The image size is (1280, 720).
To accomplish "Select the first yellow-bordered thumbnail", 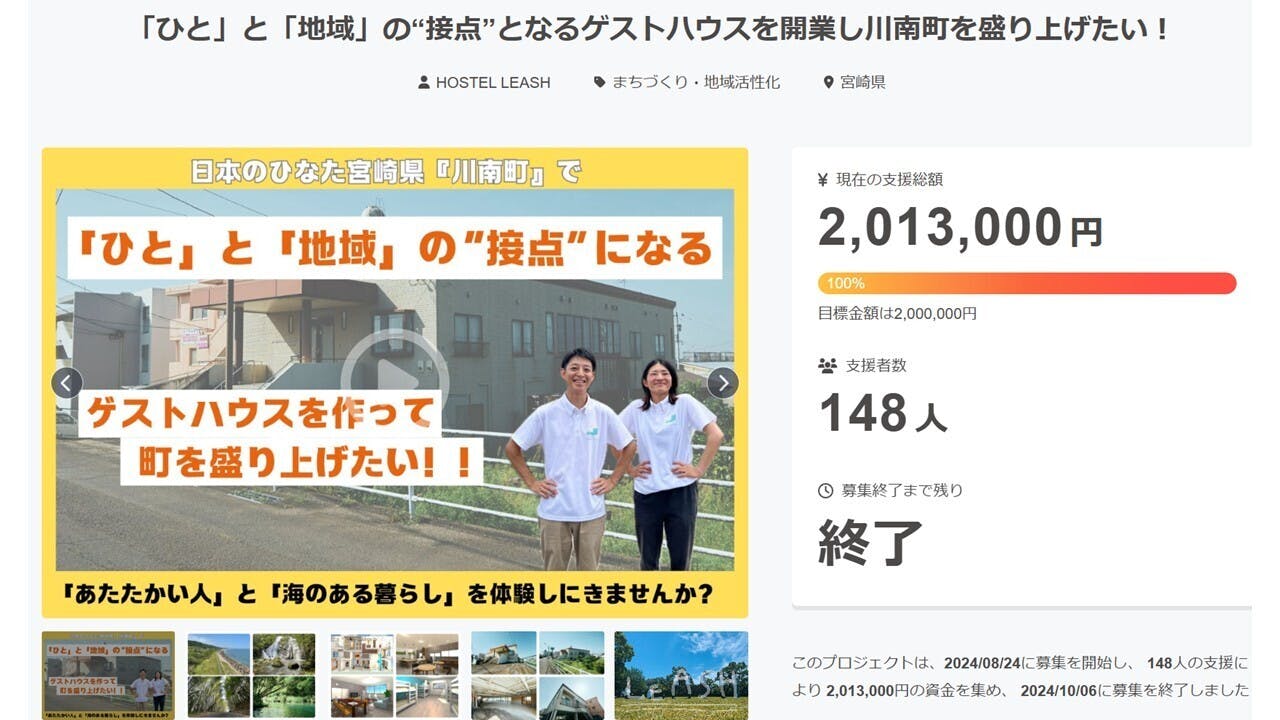I will tap(108, 675).
